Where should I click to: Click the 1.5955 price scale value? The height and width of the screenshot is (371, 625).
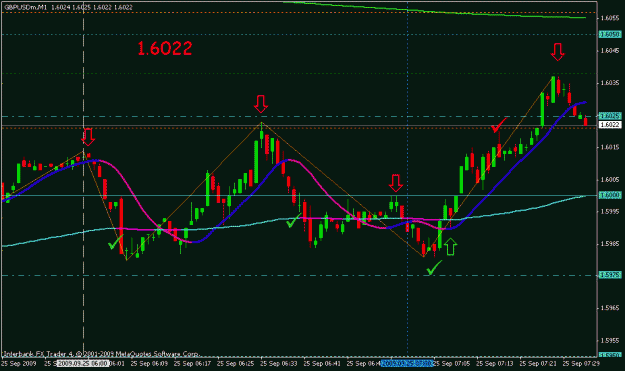pyautogui.click(x=610, y=341)
